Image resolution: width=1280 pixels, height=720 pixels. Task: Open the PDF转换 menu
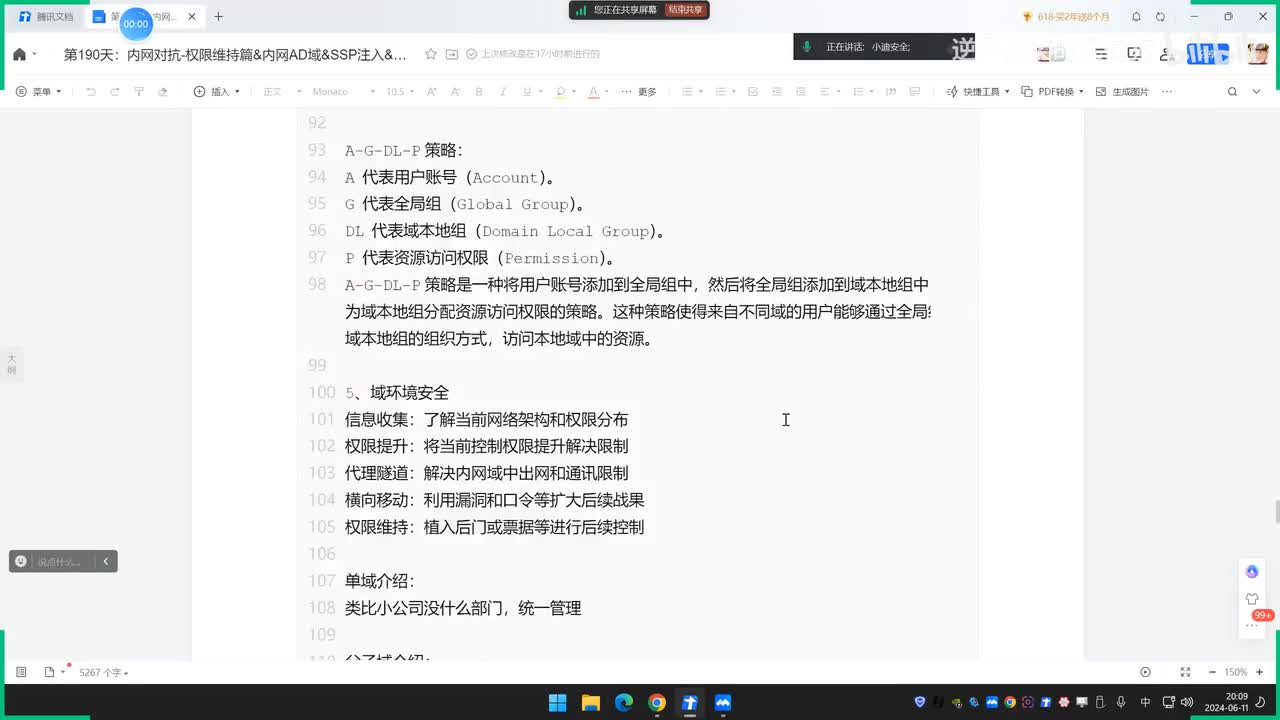coord(1054,91)
